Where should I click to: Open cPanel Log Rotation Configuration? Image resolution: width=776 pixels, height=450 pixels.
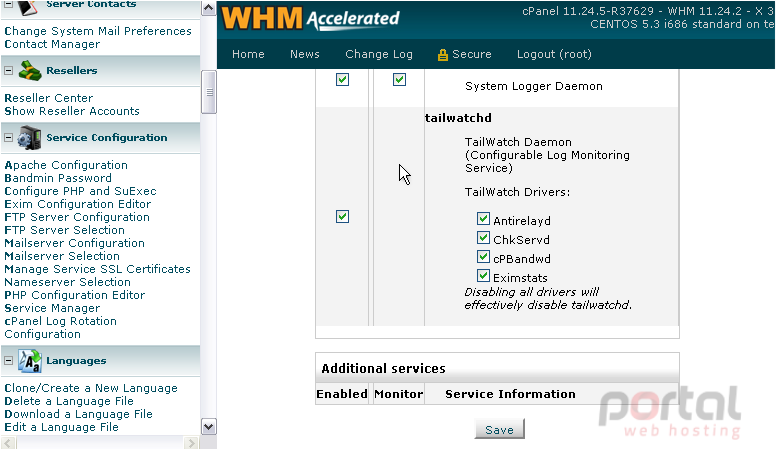pos(60,328)
